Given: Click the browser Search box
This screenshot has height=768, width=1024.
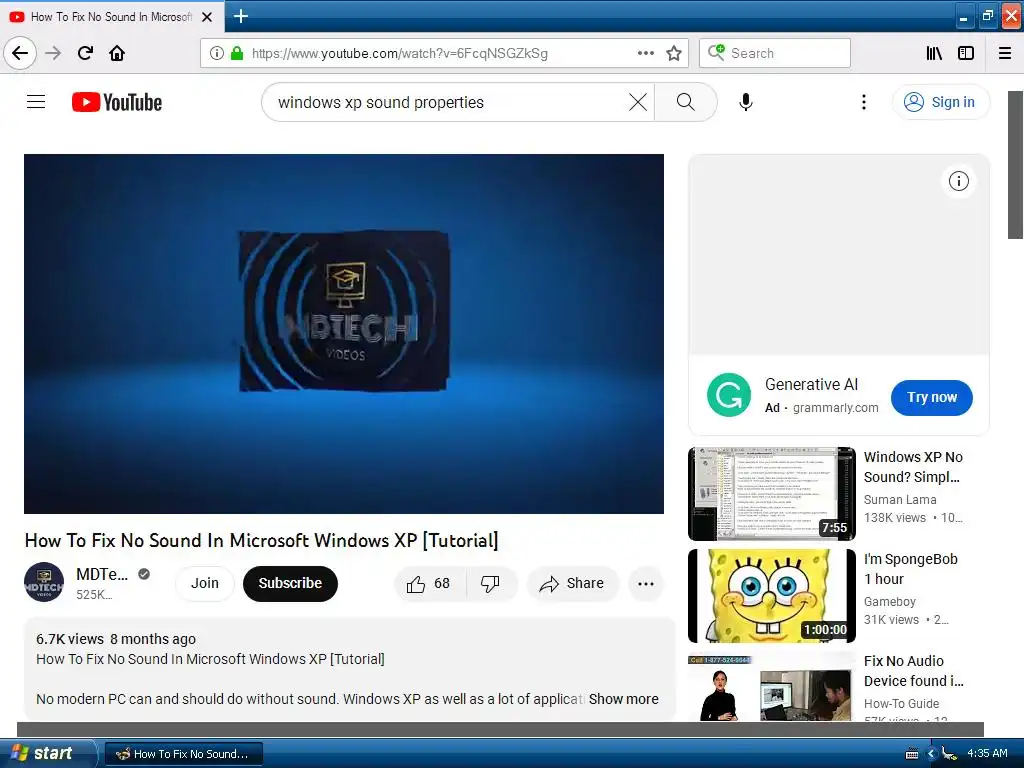Looking at the screenshot, I should point(775,54).
